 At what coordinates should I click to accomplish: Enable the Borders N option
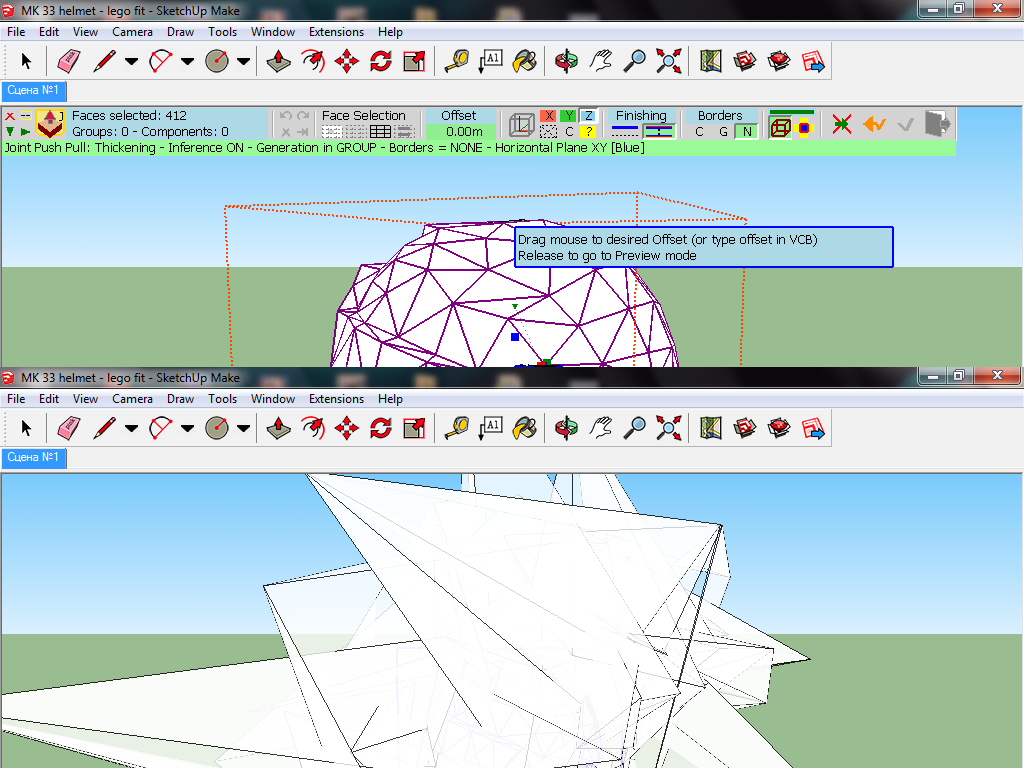coord(745,132)
